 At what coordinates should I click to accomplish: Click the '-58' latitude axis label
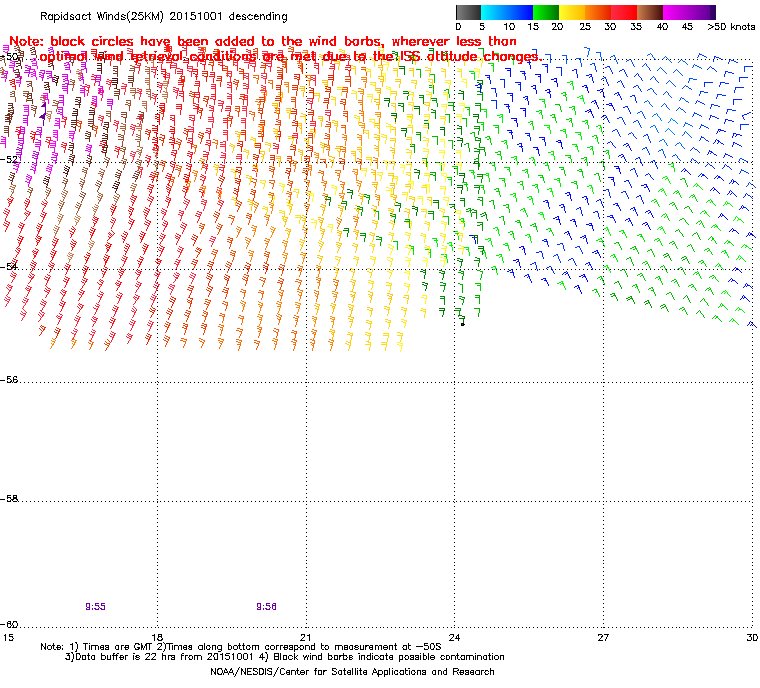tap(9, 498)
